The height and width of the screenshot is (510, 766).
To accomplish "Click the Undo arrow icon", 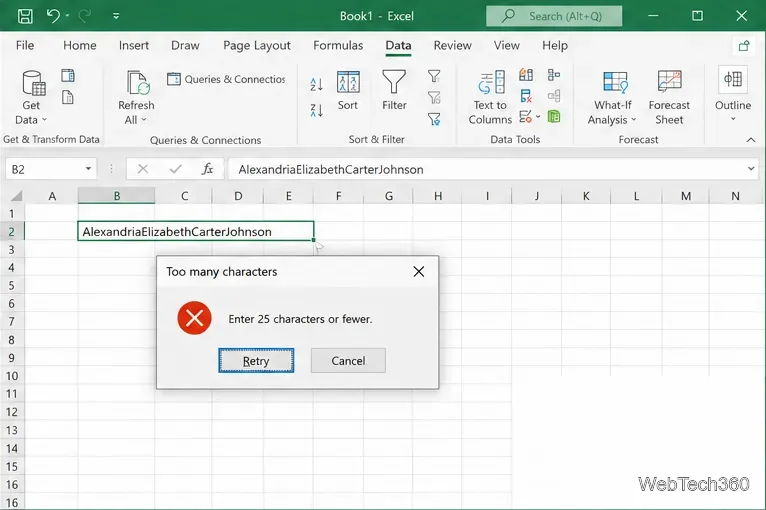I will 53,16.
